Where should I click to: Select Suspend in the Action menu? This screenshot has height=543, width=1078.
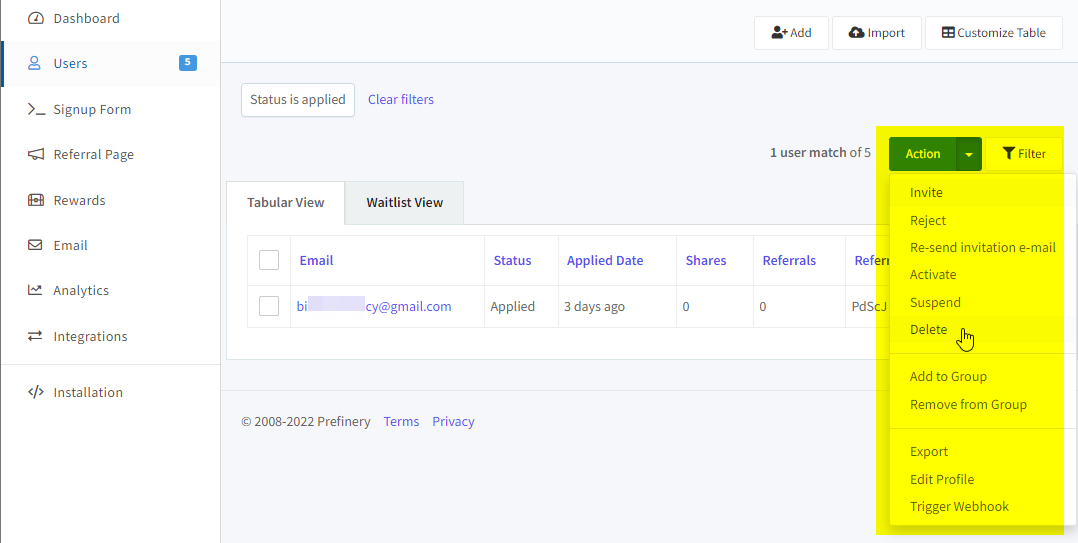pos(935,302)
